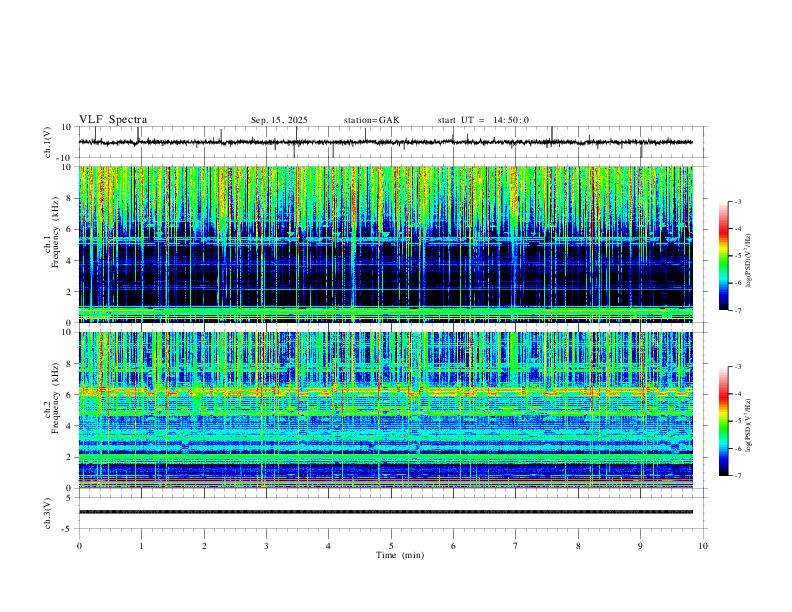Click the '-3' label on ch.1 colorbar
This screenshot has width=792, height=612.
(x=737, y=201)
